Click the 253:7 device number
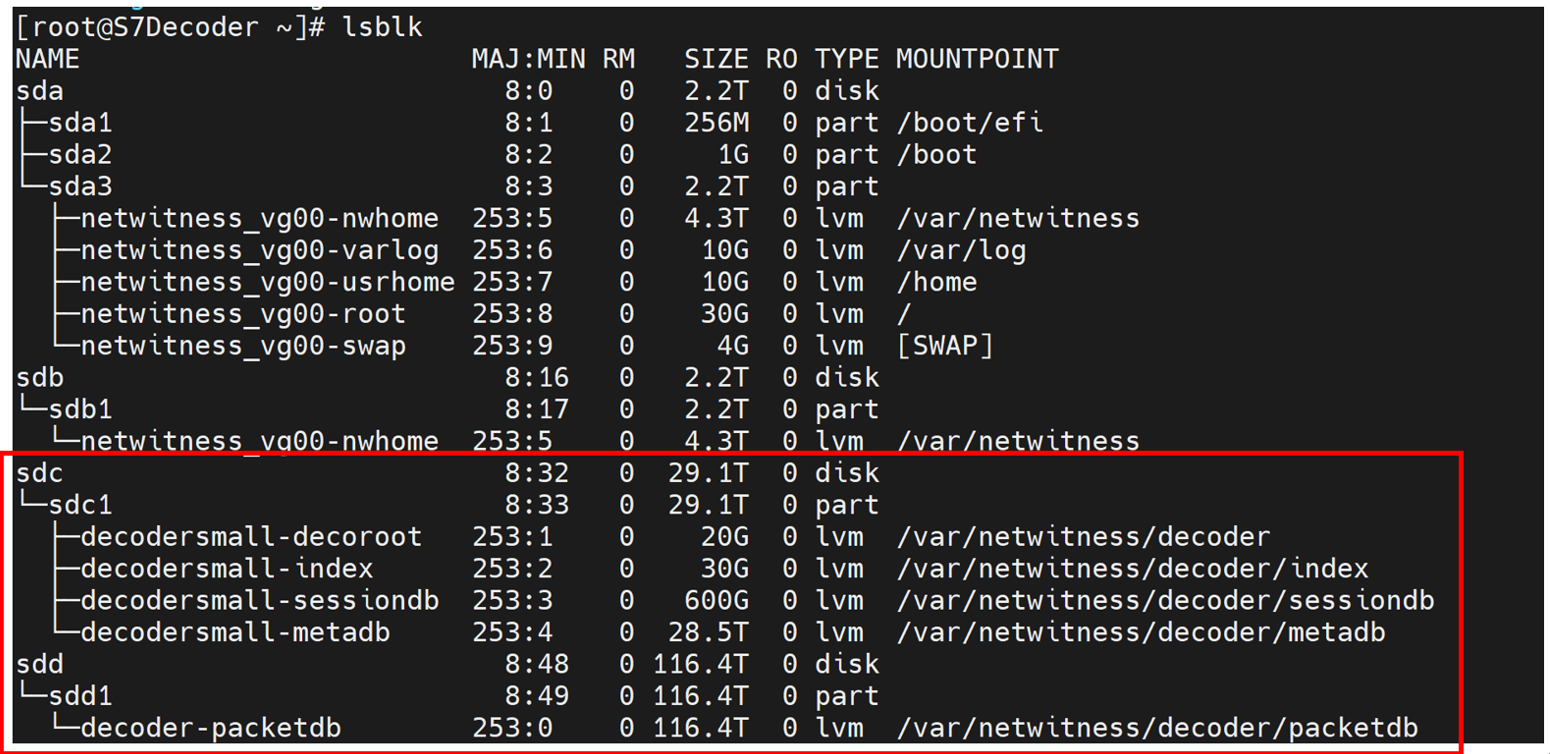The width and height of the screenshot is (1550, 754). 512,282
